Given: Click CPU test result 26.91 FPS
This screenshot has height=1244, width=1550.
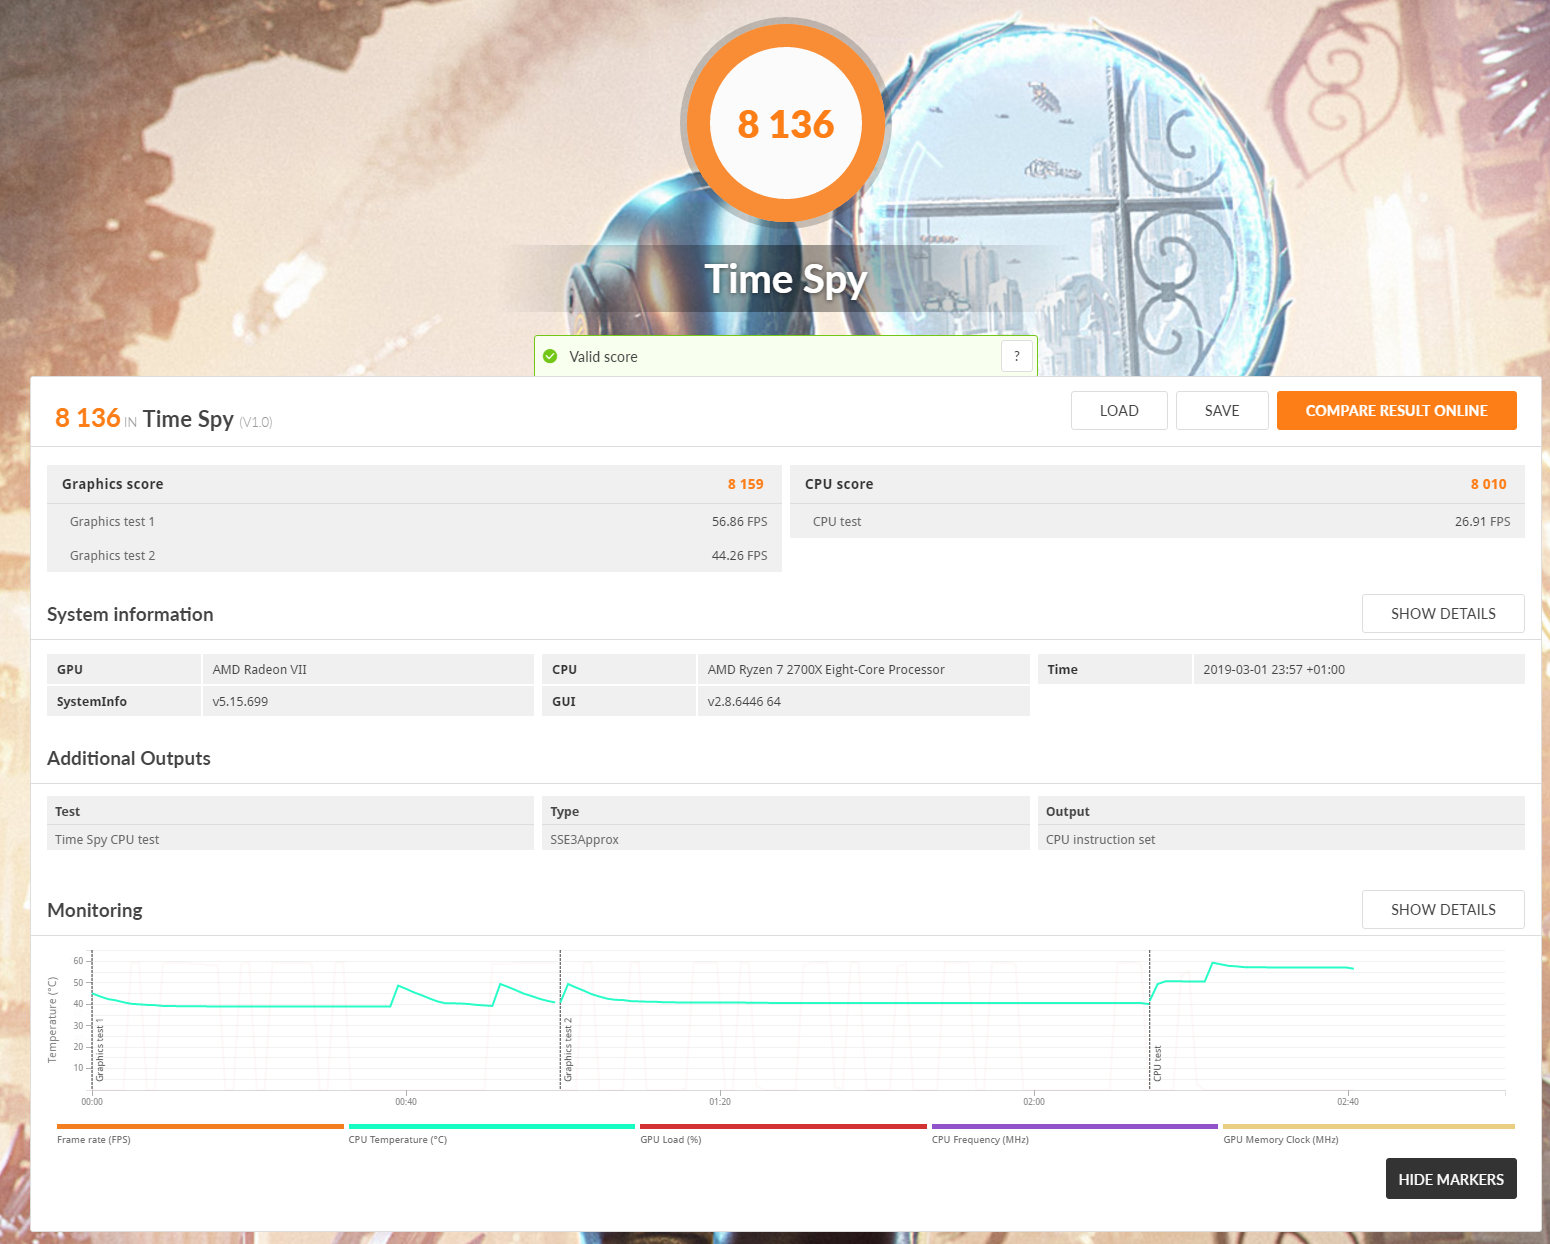Looking at the screenshot, I should [1482, 522].
